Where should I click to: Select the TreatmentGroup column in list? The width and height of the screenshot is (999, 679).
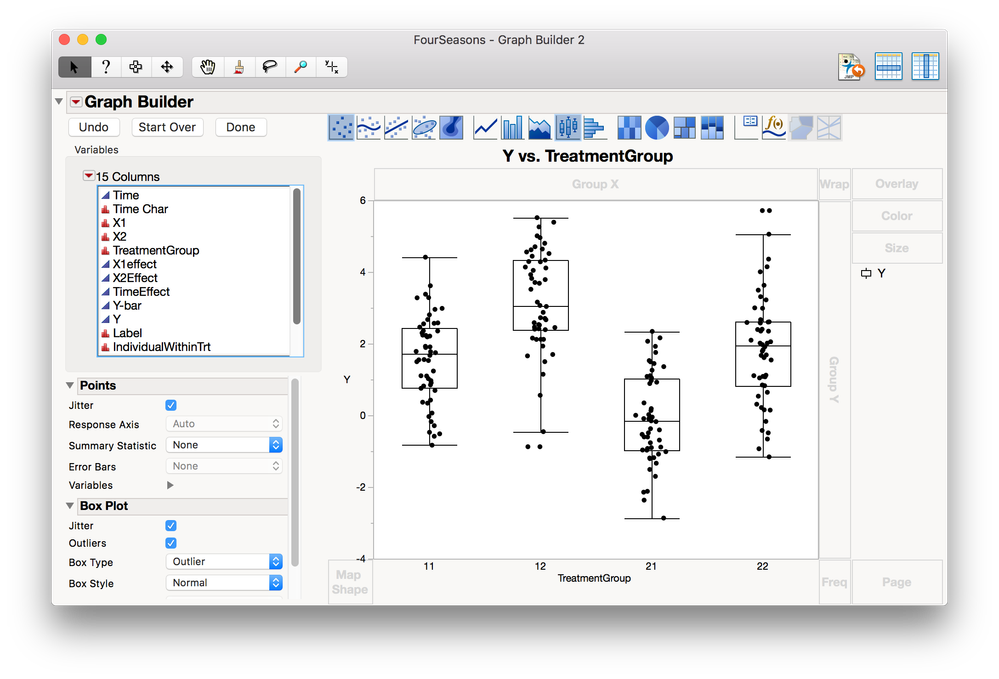194,250
